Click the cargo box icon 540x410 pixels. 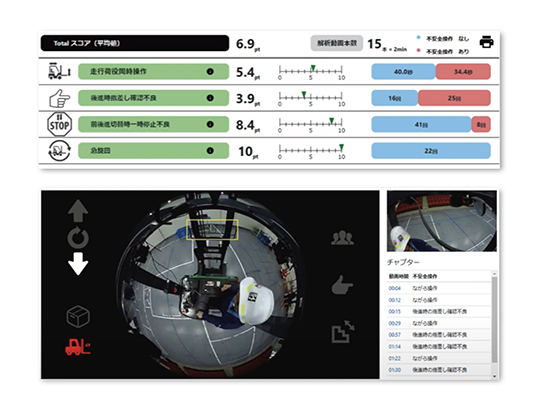tap(78, 316)
